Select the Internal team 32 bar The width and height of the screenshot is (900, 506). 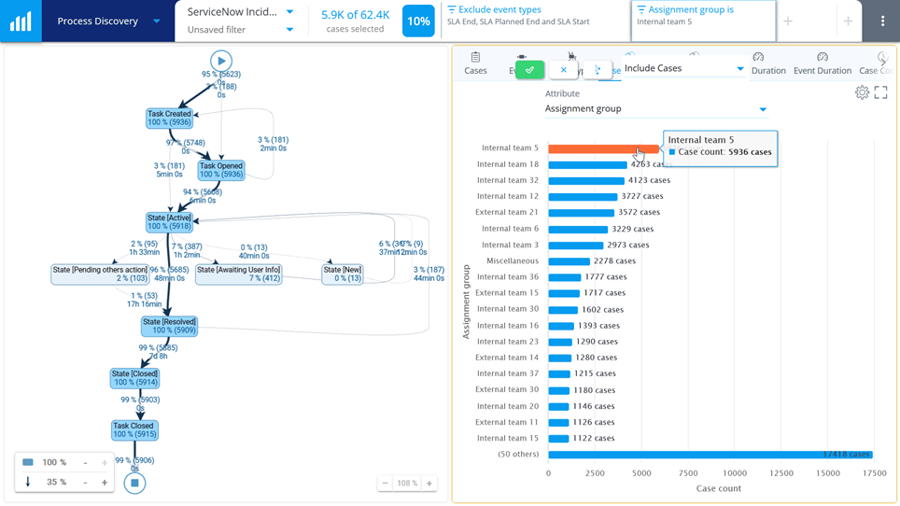586,181
